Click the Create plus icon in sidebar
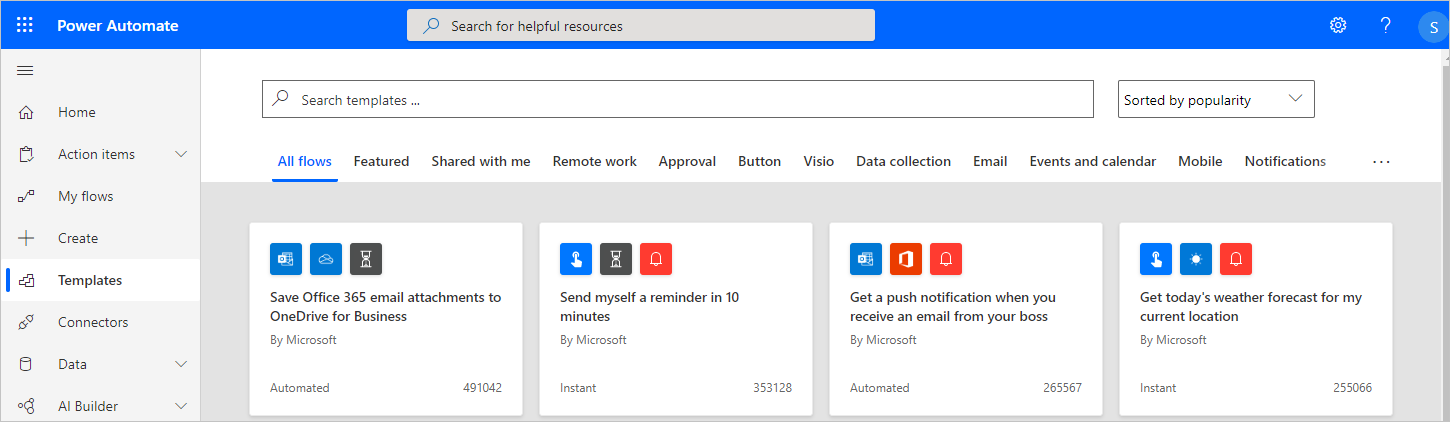The height and width of the screenshot is (422, 1450). [27, 238]
